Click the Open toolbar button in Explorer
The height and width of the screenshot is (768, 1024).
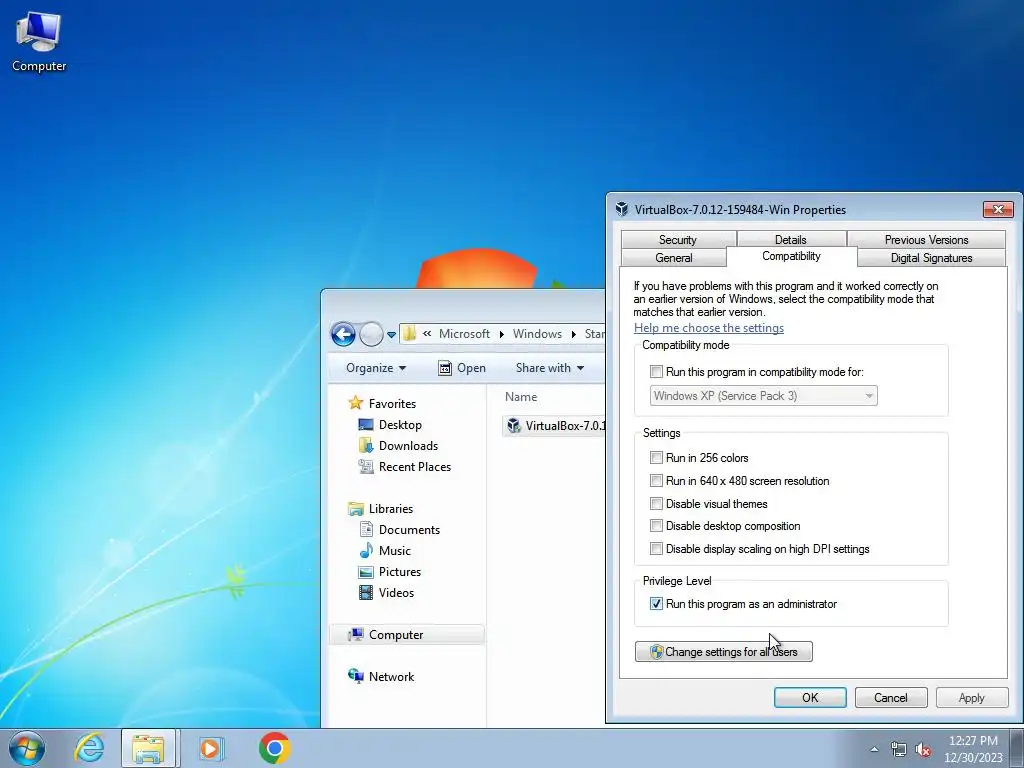pos(462,368)
